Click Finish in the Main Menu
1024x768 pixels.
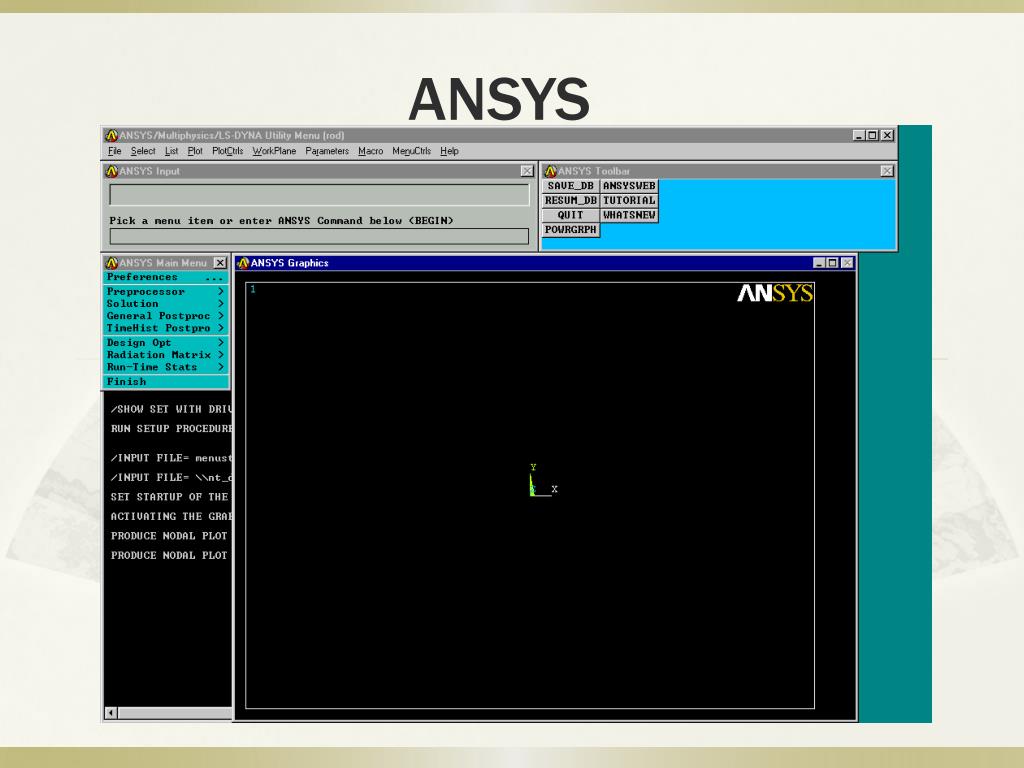click(x=166, y=381)
